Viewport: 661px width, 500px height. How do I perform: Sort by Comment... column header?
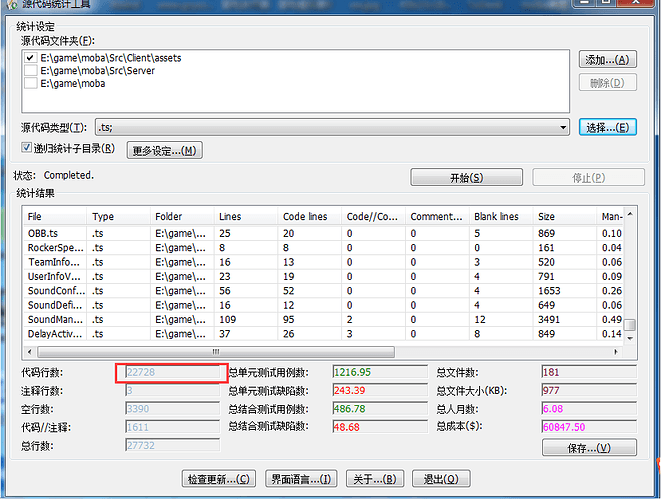click(x=437, y=216)
